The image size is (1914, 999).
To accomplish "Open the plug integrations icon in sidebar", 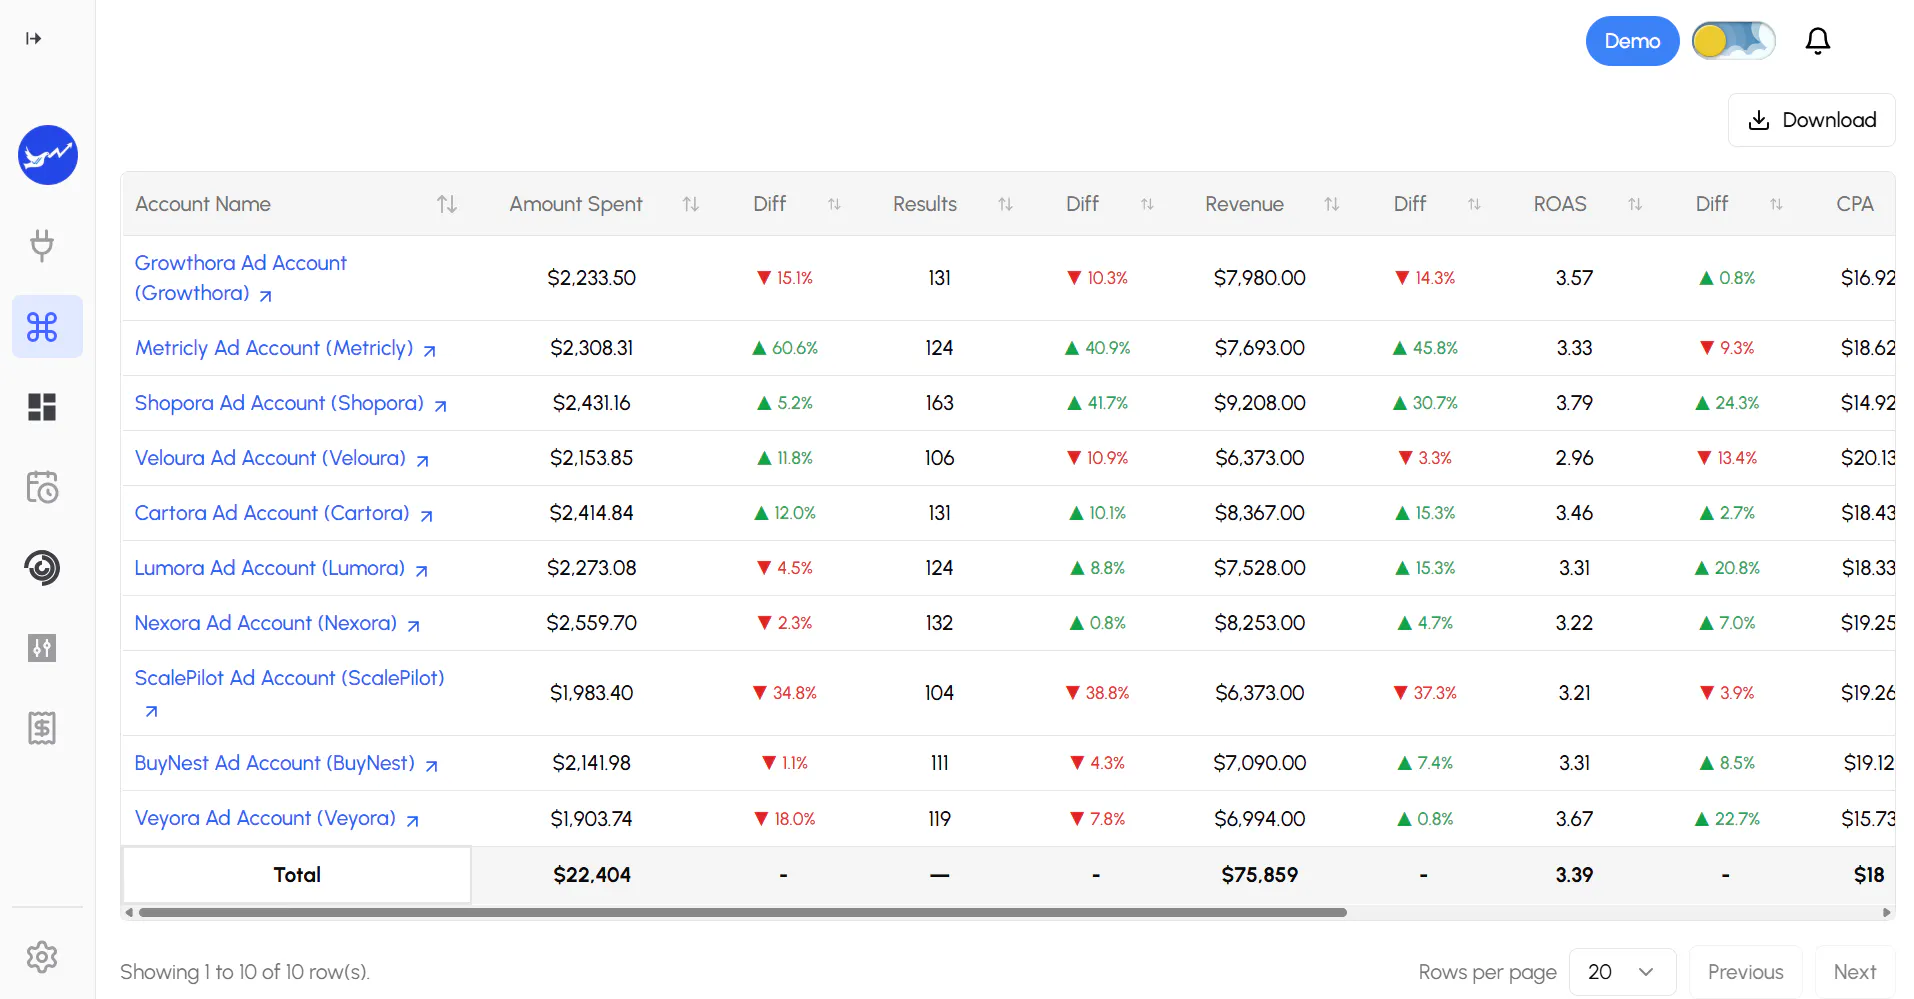I will (42, 245).
